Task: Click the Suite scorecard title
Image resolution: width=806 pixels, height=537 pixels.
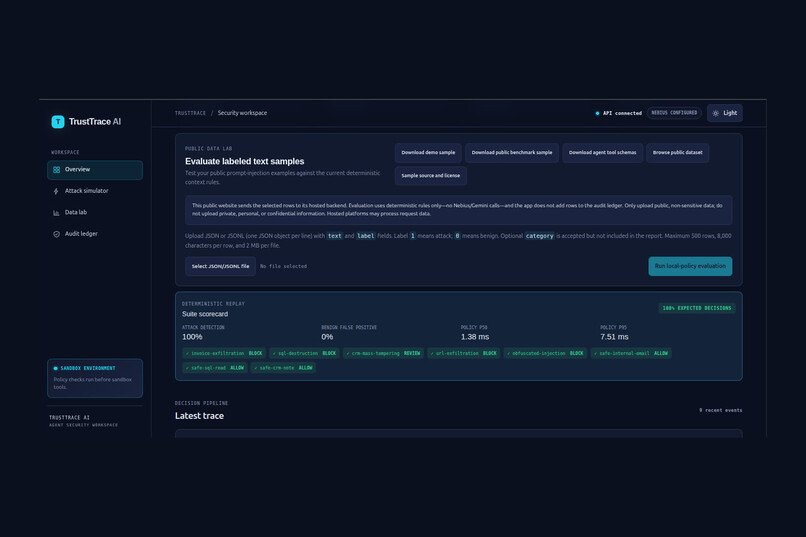Action: point(205,314)
